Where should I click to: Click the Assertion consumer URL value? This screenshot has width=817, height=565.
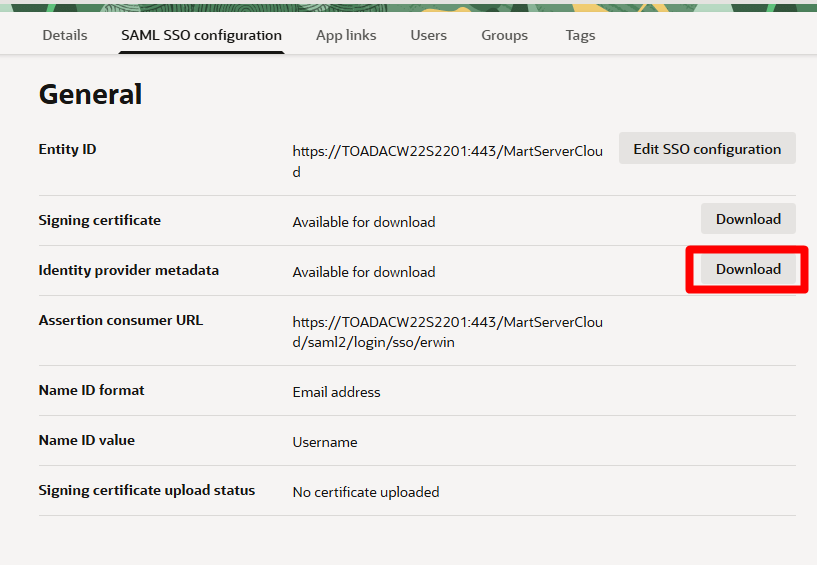(x=447, y=332)
